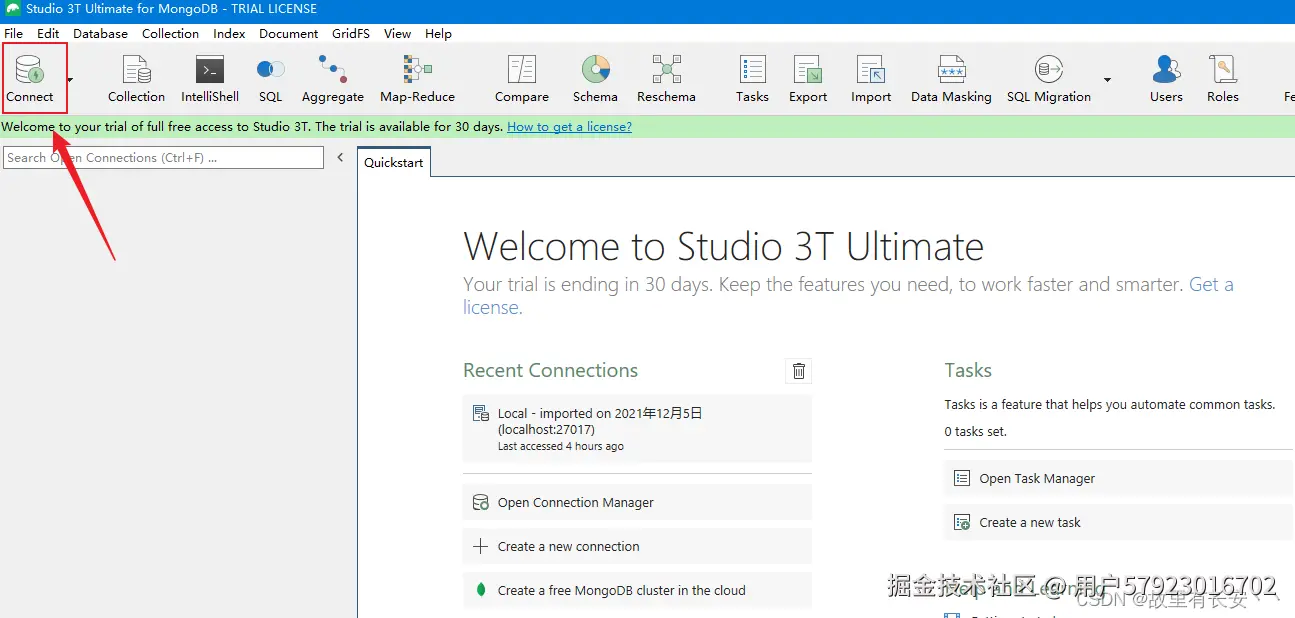Viewport: 1295px width, 618px height.
Task: Open the Schema explorer icon
Action: [x=595, y=78]
